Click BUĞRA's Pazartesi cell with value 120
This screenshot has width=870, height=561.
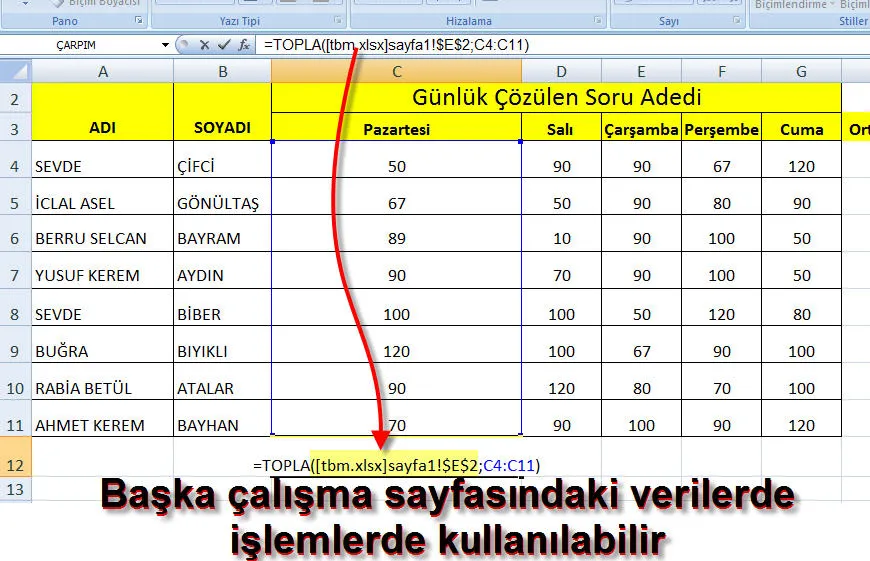click(396, 351)
